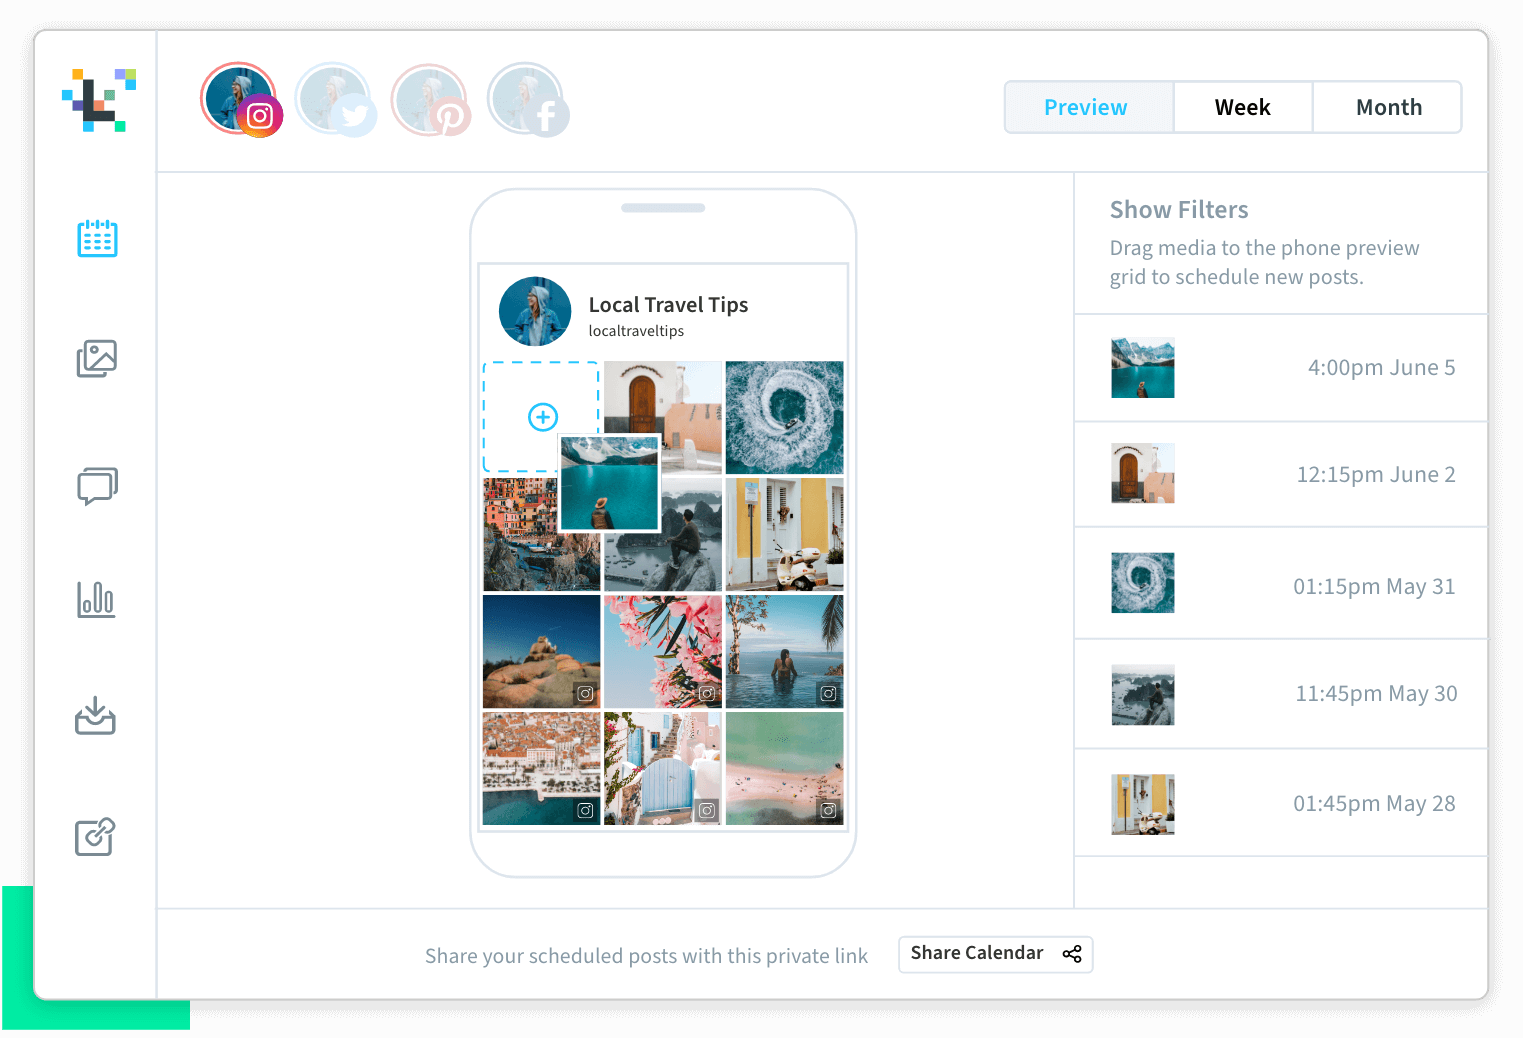Open the 4:00pm June 5 scheduled post
1523x1038 pixels.
point(1281,368)
